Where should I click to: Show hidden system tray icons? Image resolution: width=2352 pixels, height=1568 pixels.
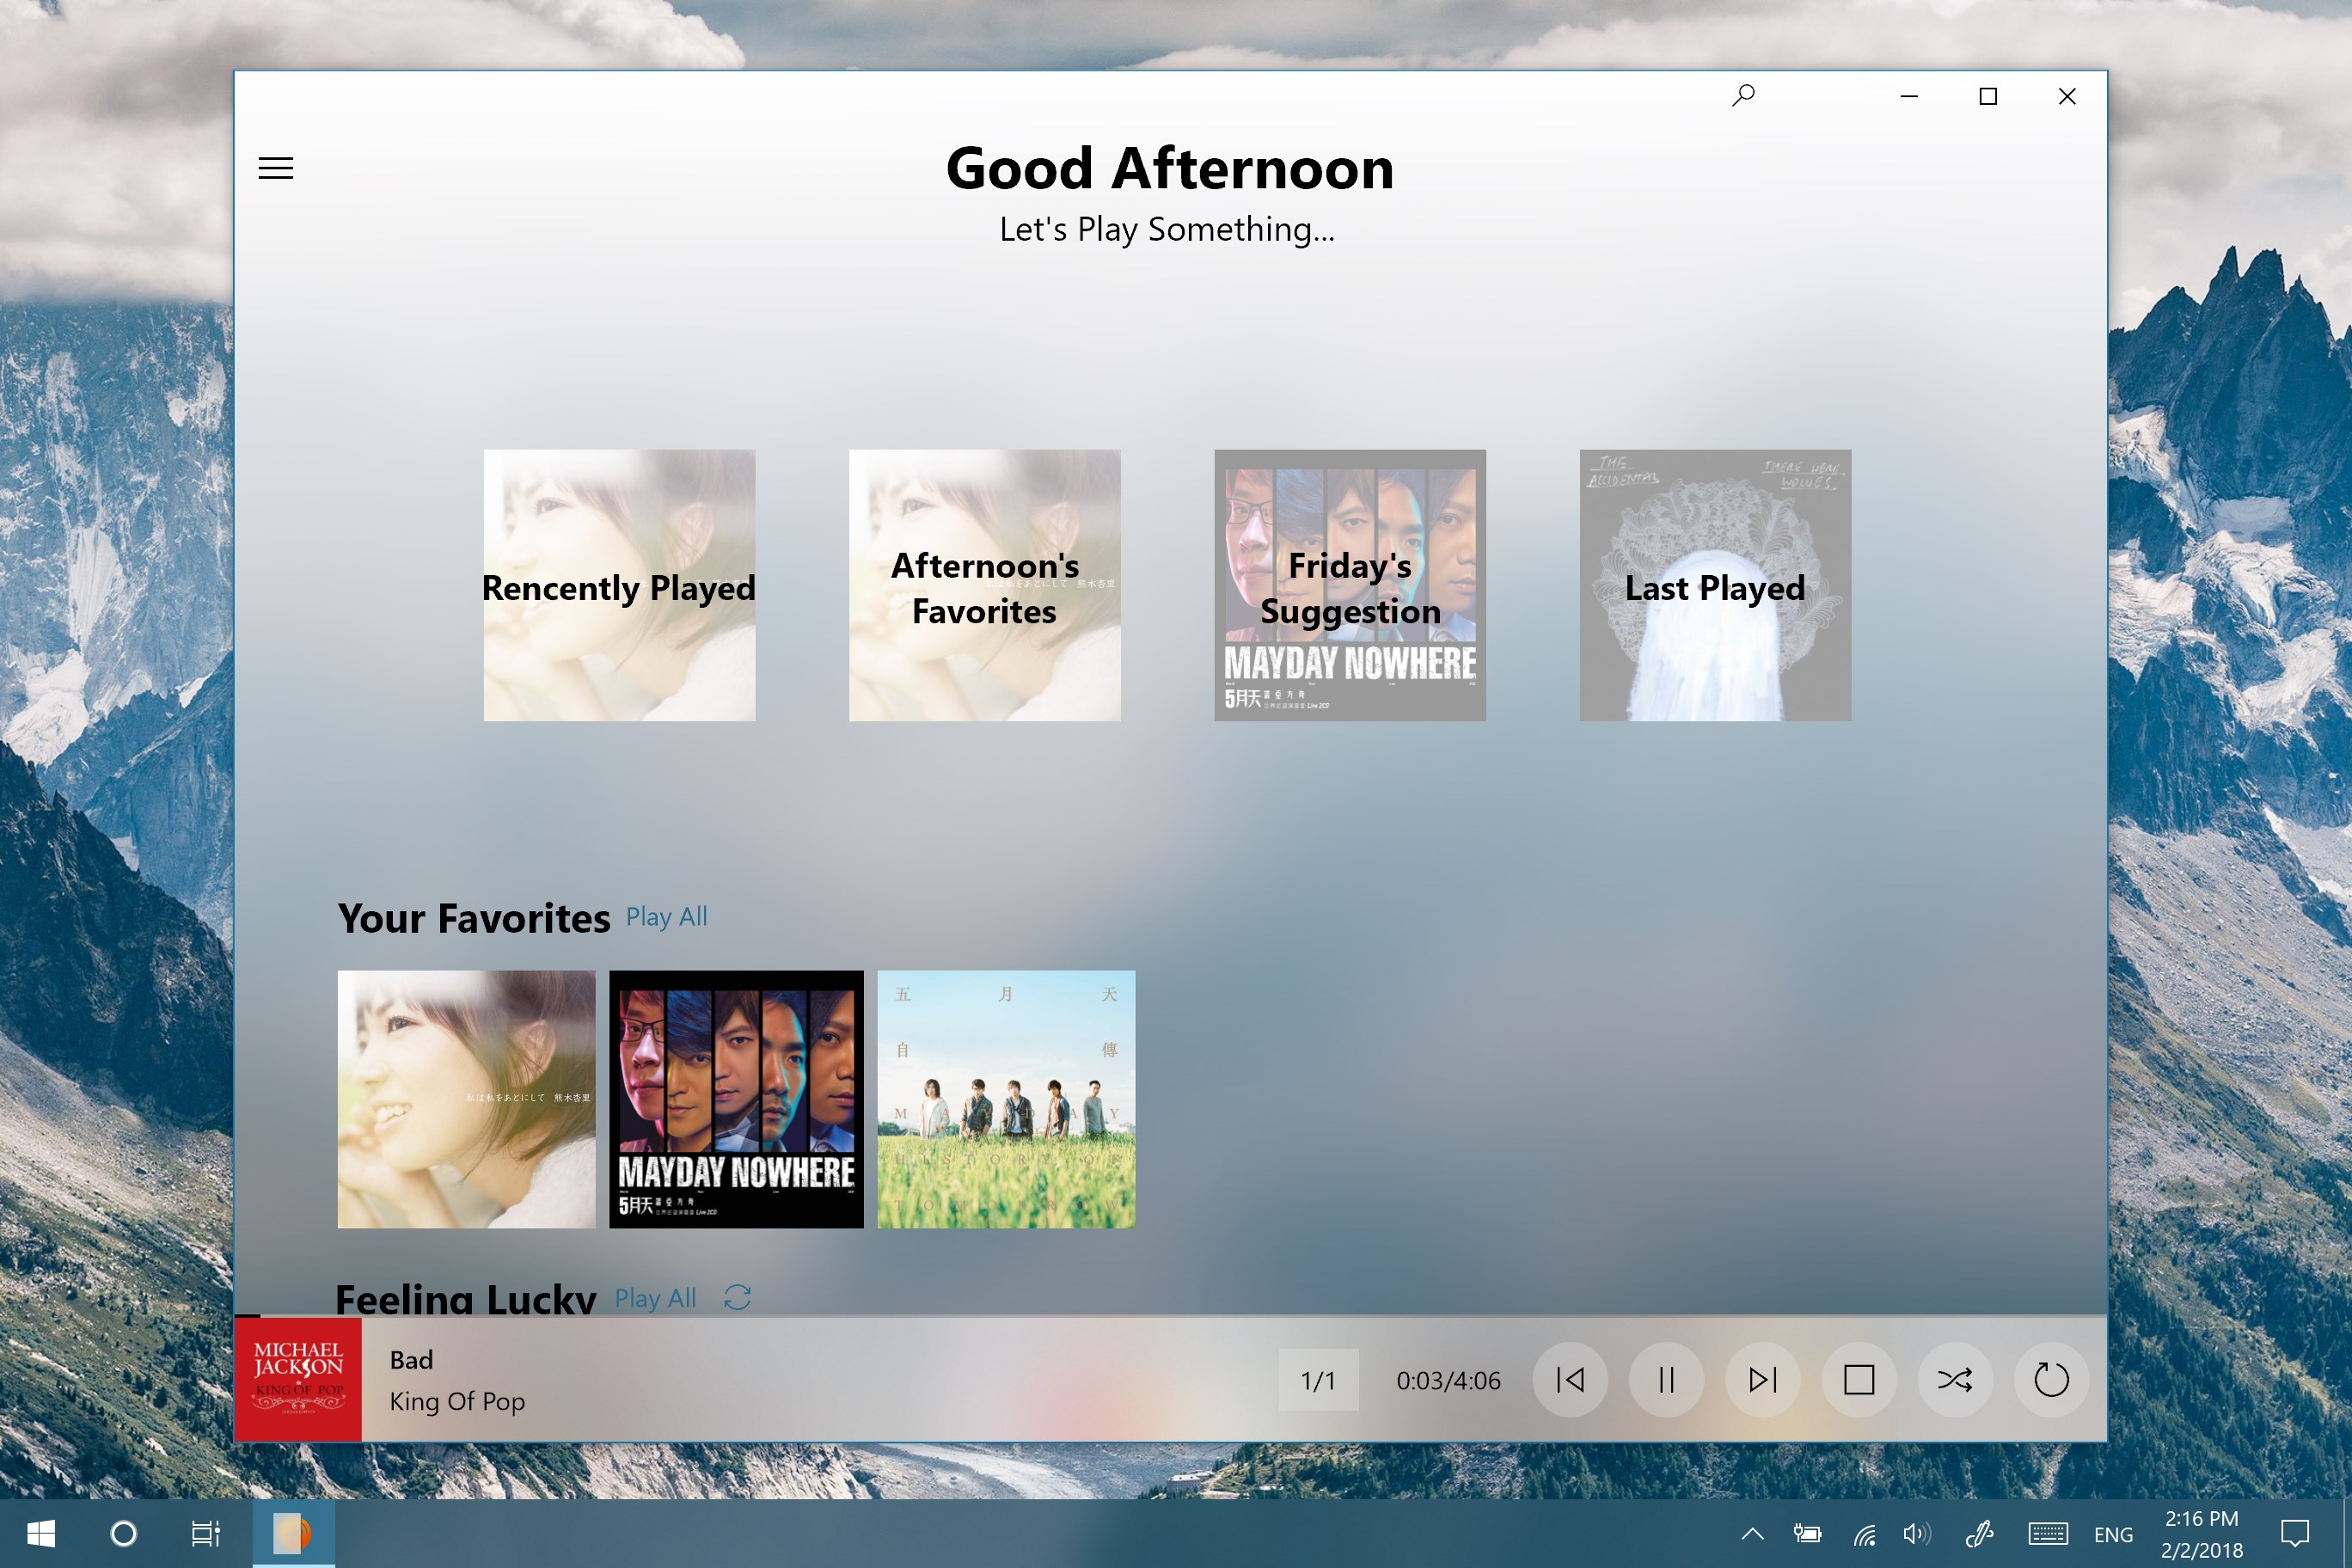(x=1752, y=1533)
